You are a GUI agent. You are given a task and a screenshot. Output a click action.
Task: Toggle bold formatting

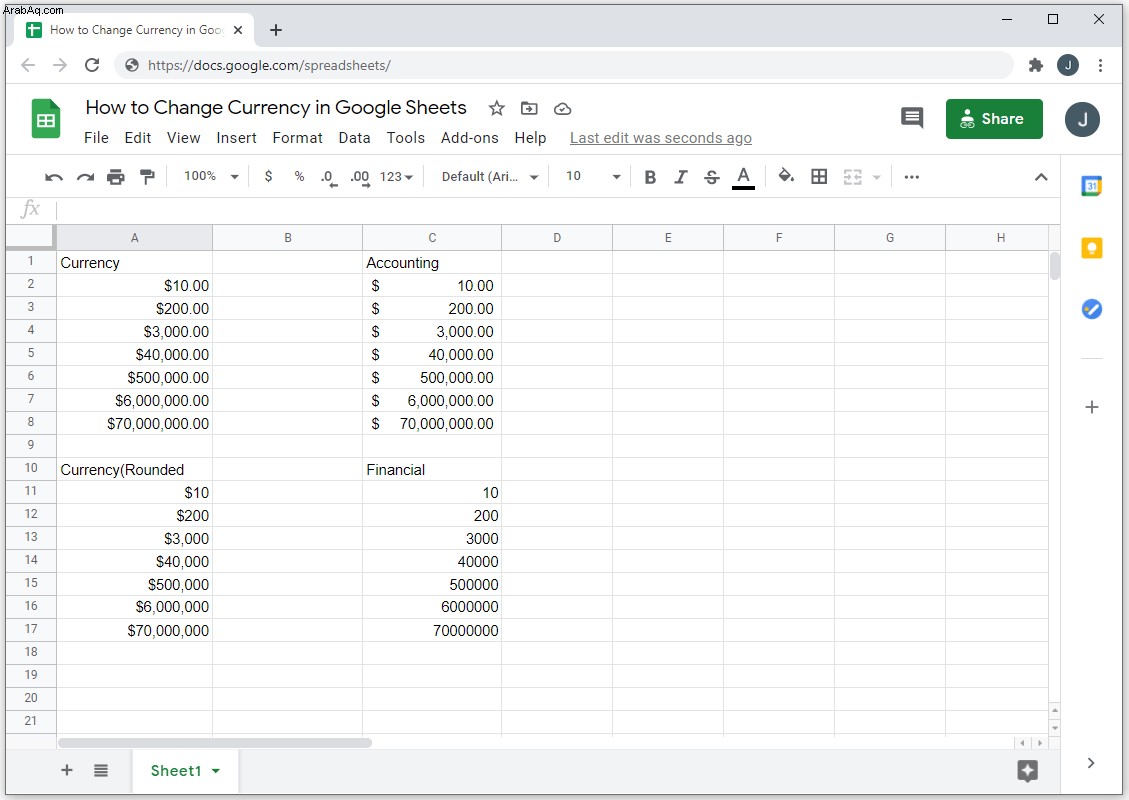click(650, 177)
